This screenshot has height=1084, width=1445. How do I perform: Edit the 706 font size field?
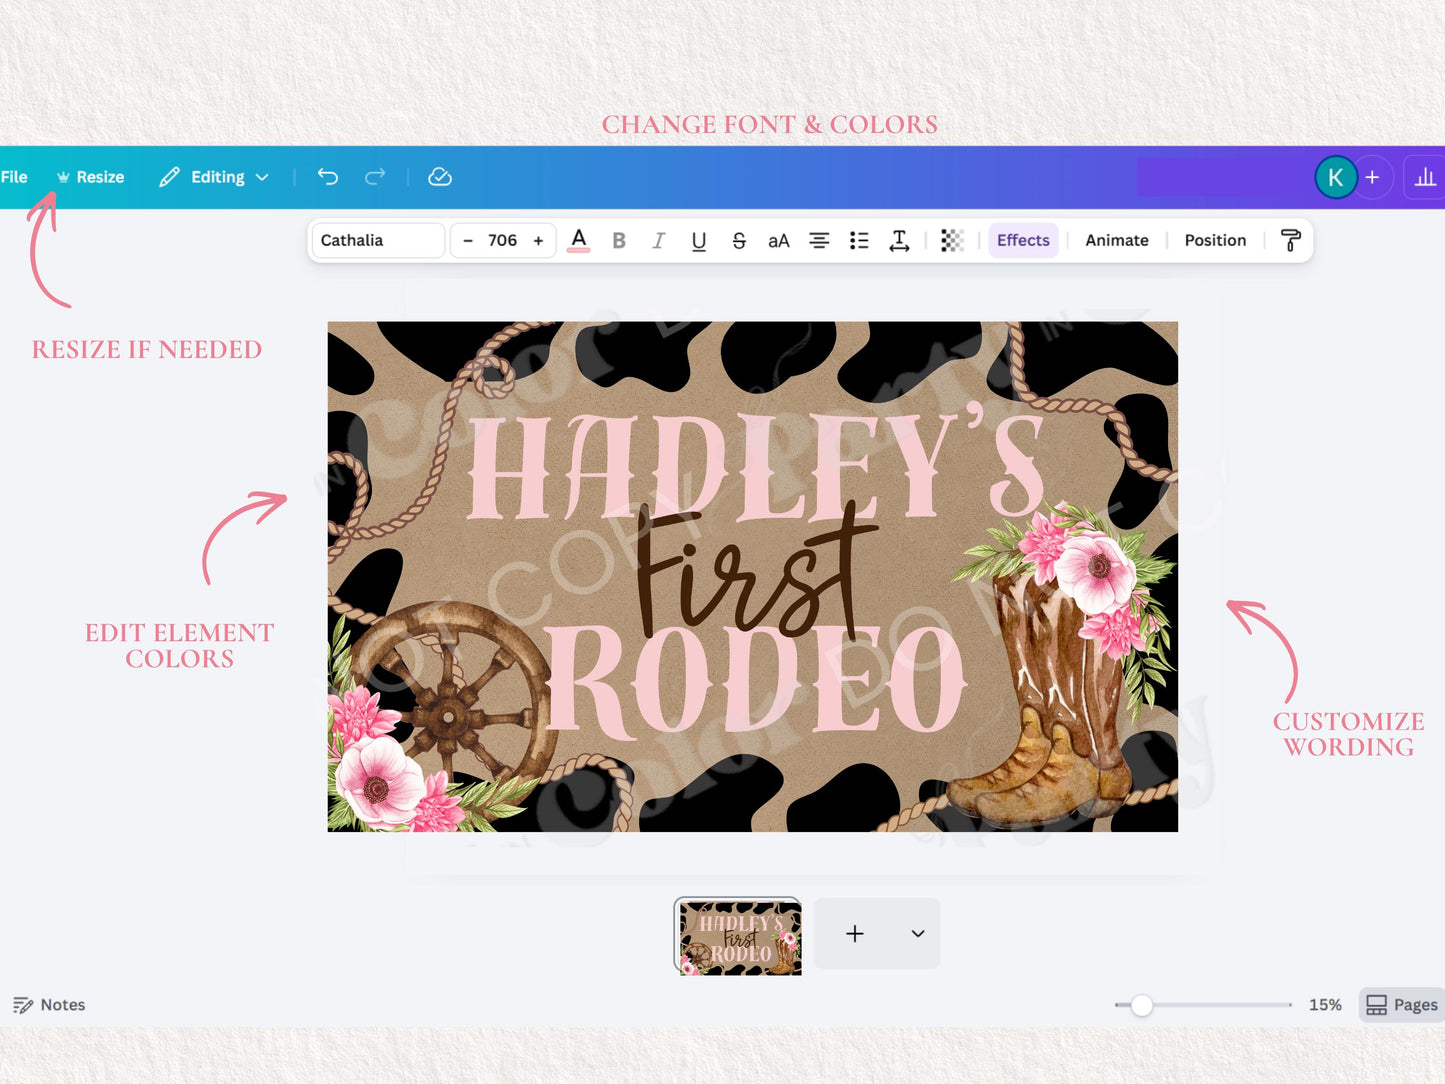pyautogui.click(x=502, y=240)
